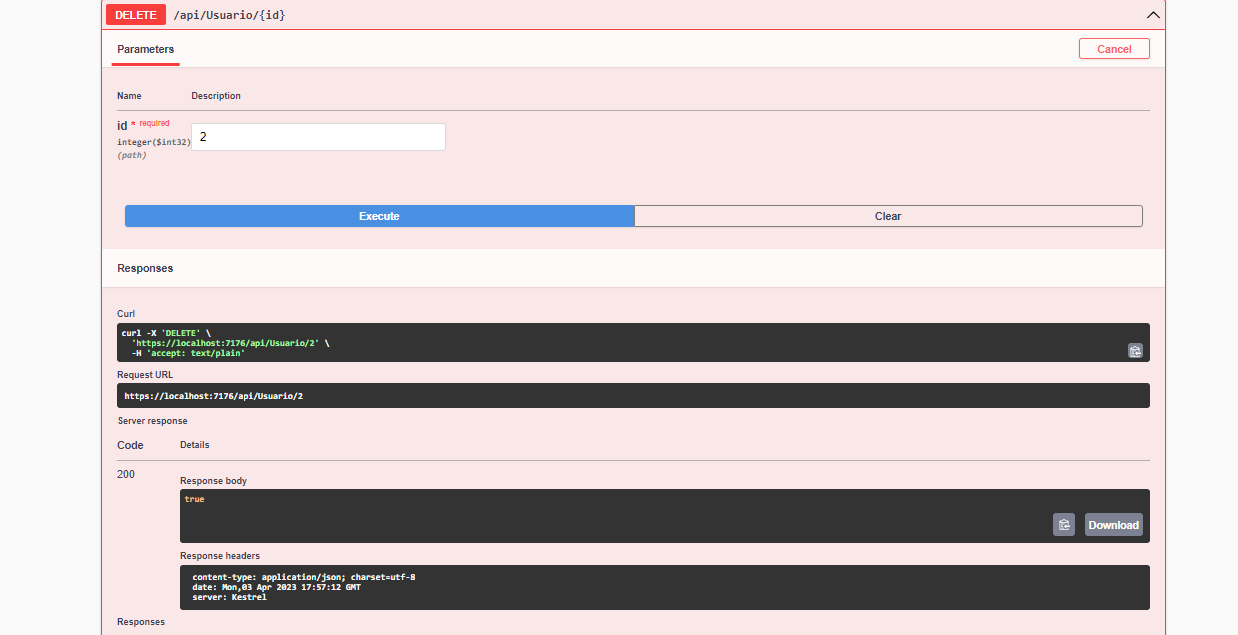Click the 'Response body' label
The image size is (1238, 635).
point(213,480)
